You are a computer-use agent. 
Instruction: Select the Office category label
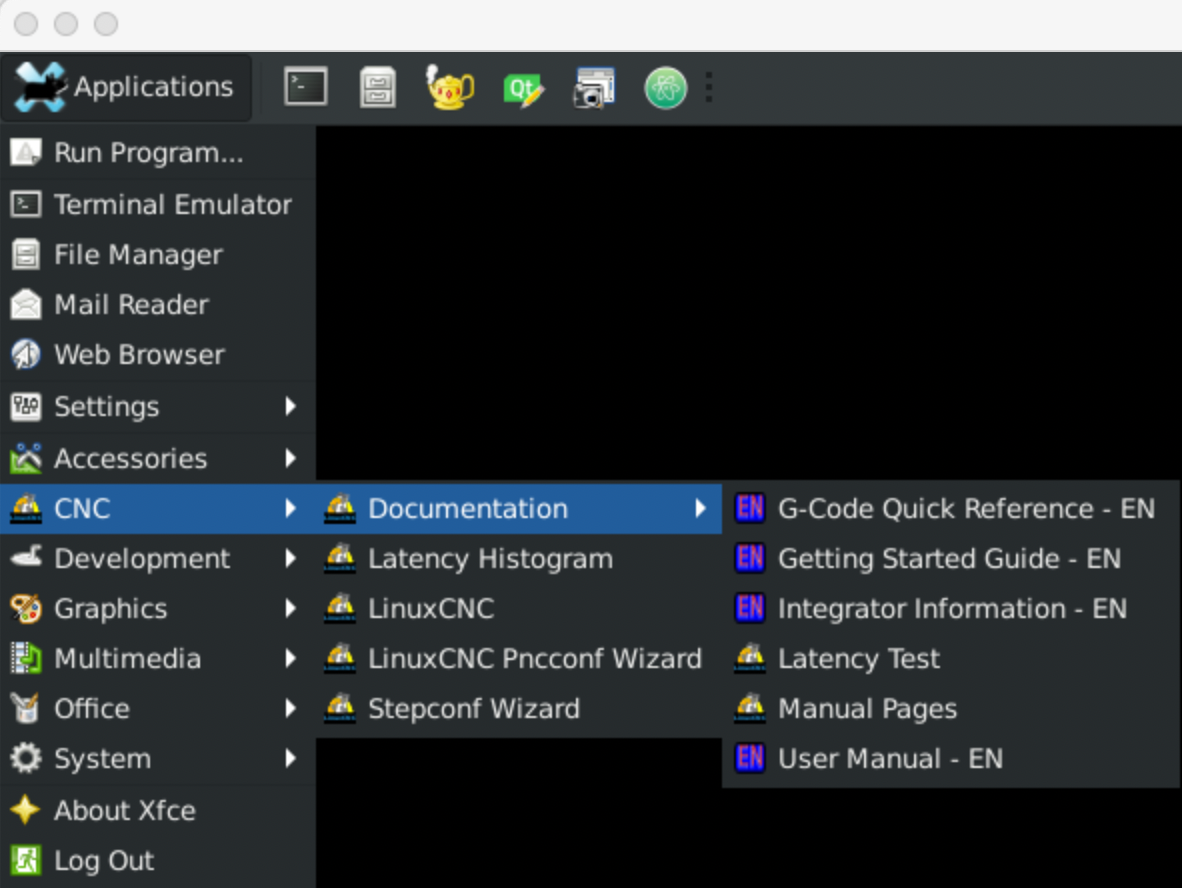point(92,709)
